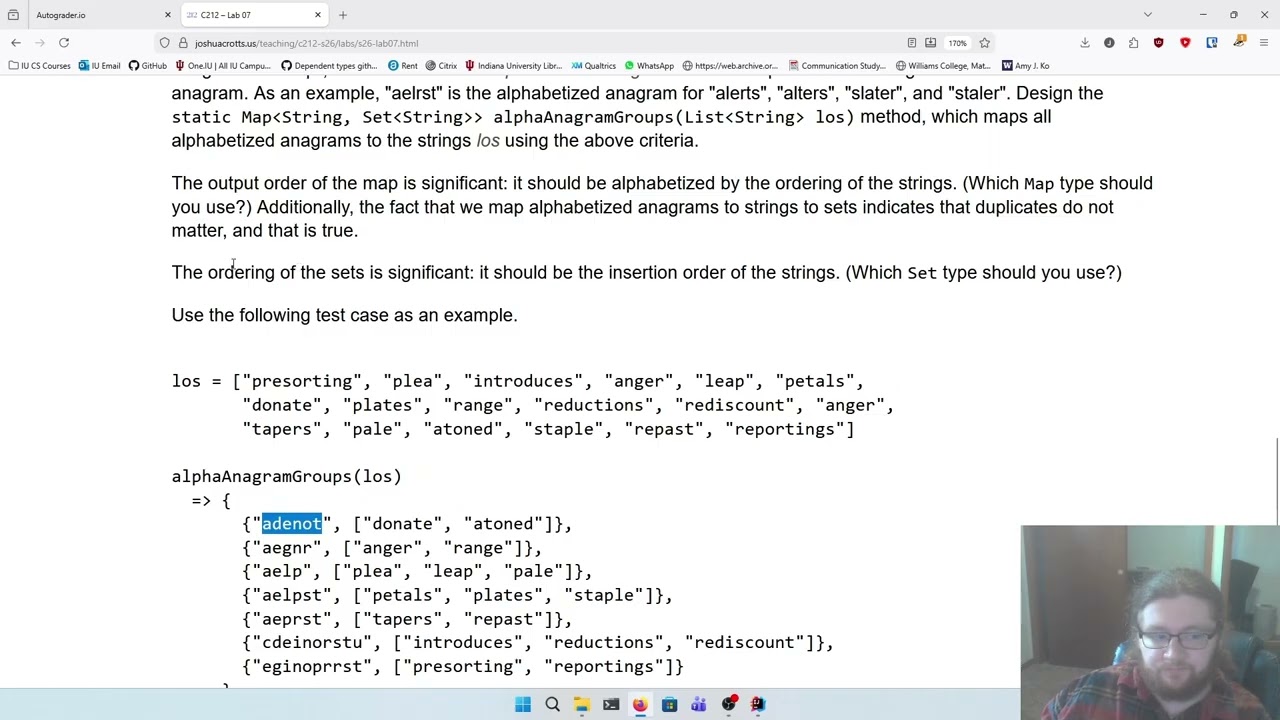Viewport: 1280px width, 720px height.
Task: Open Firefox View icon at tab strip start
Action: [x=13, y=15]
